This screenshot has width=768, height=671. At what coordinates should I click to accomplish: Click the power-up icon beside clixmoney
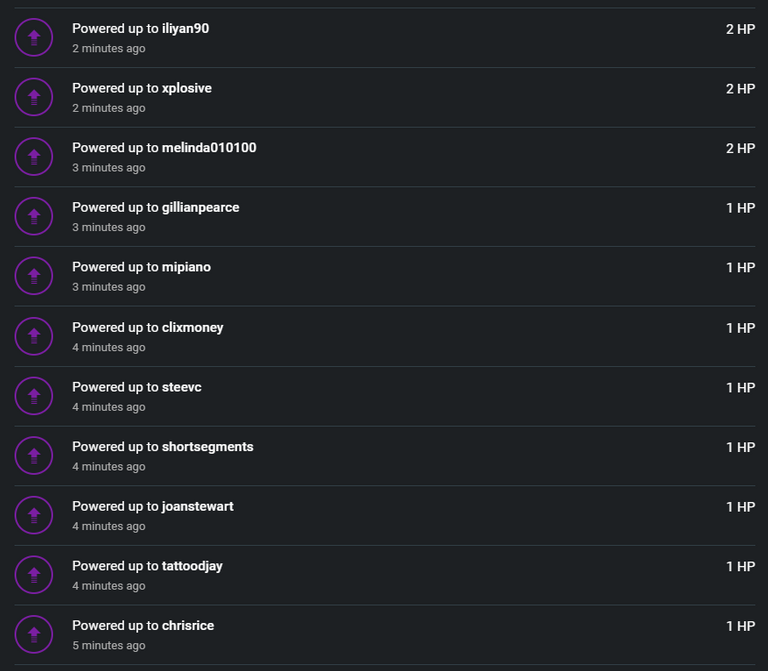34,336
